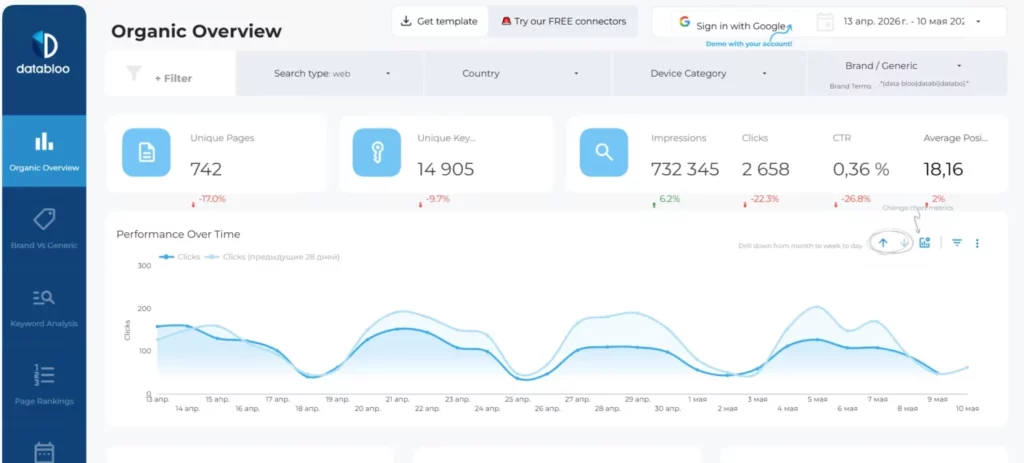This screenshot has height=463, width=1024.
Task: Click the drill down arrow icon
Action: [904, 243]
